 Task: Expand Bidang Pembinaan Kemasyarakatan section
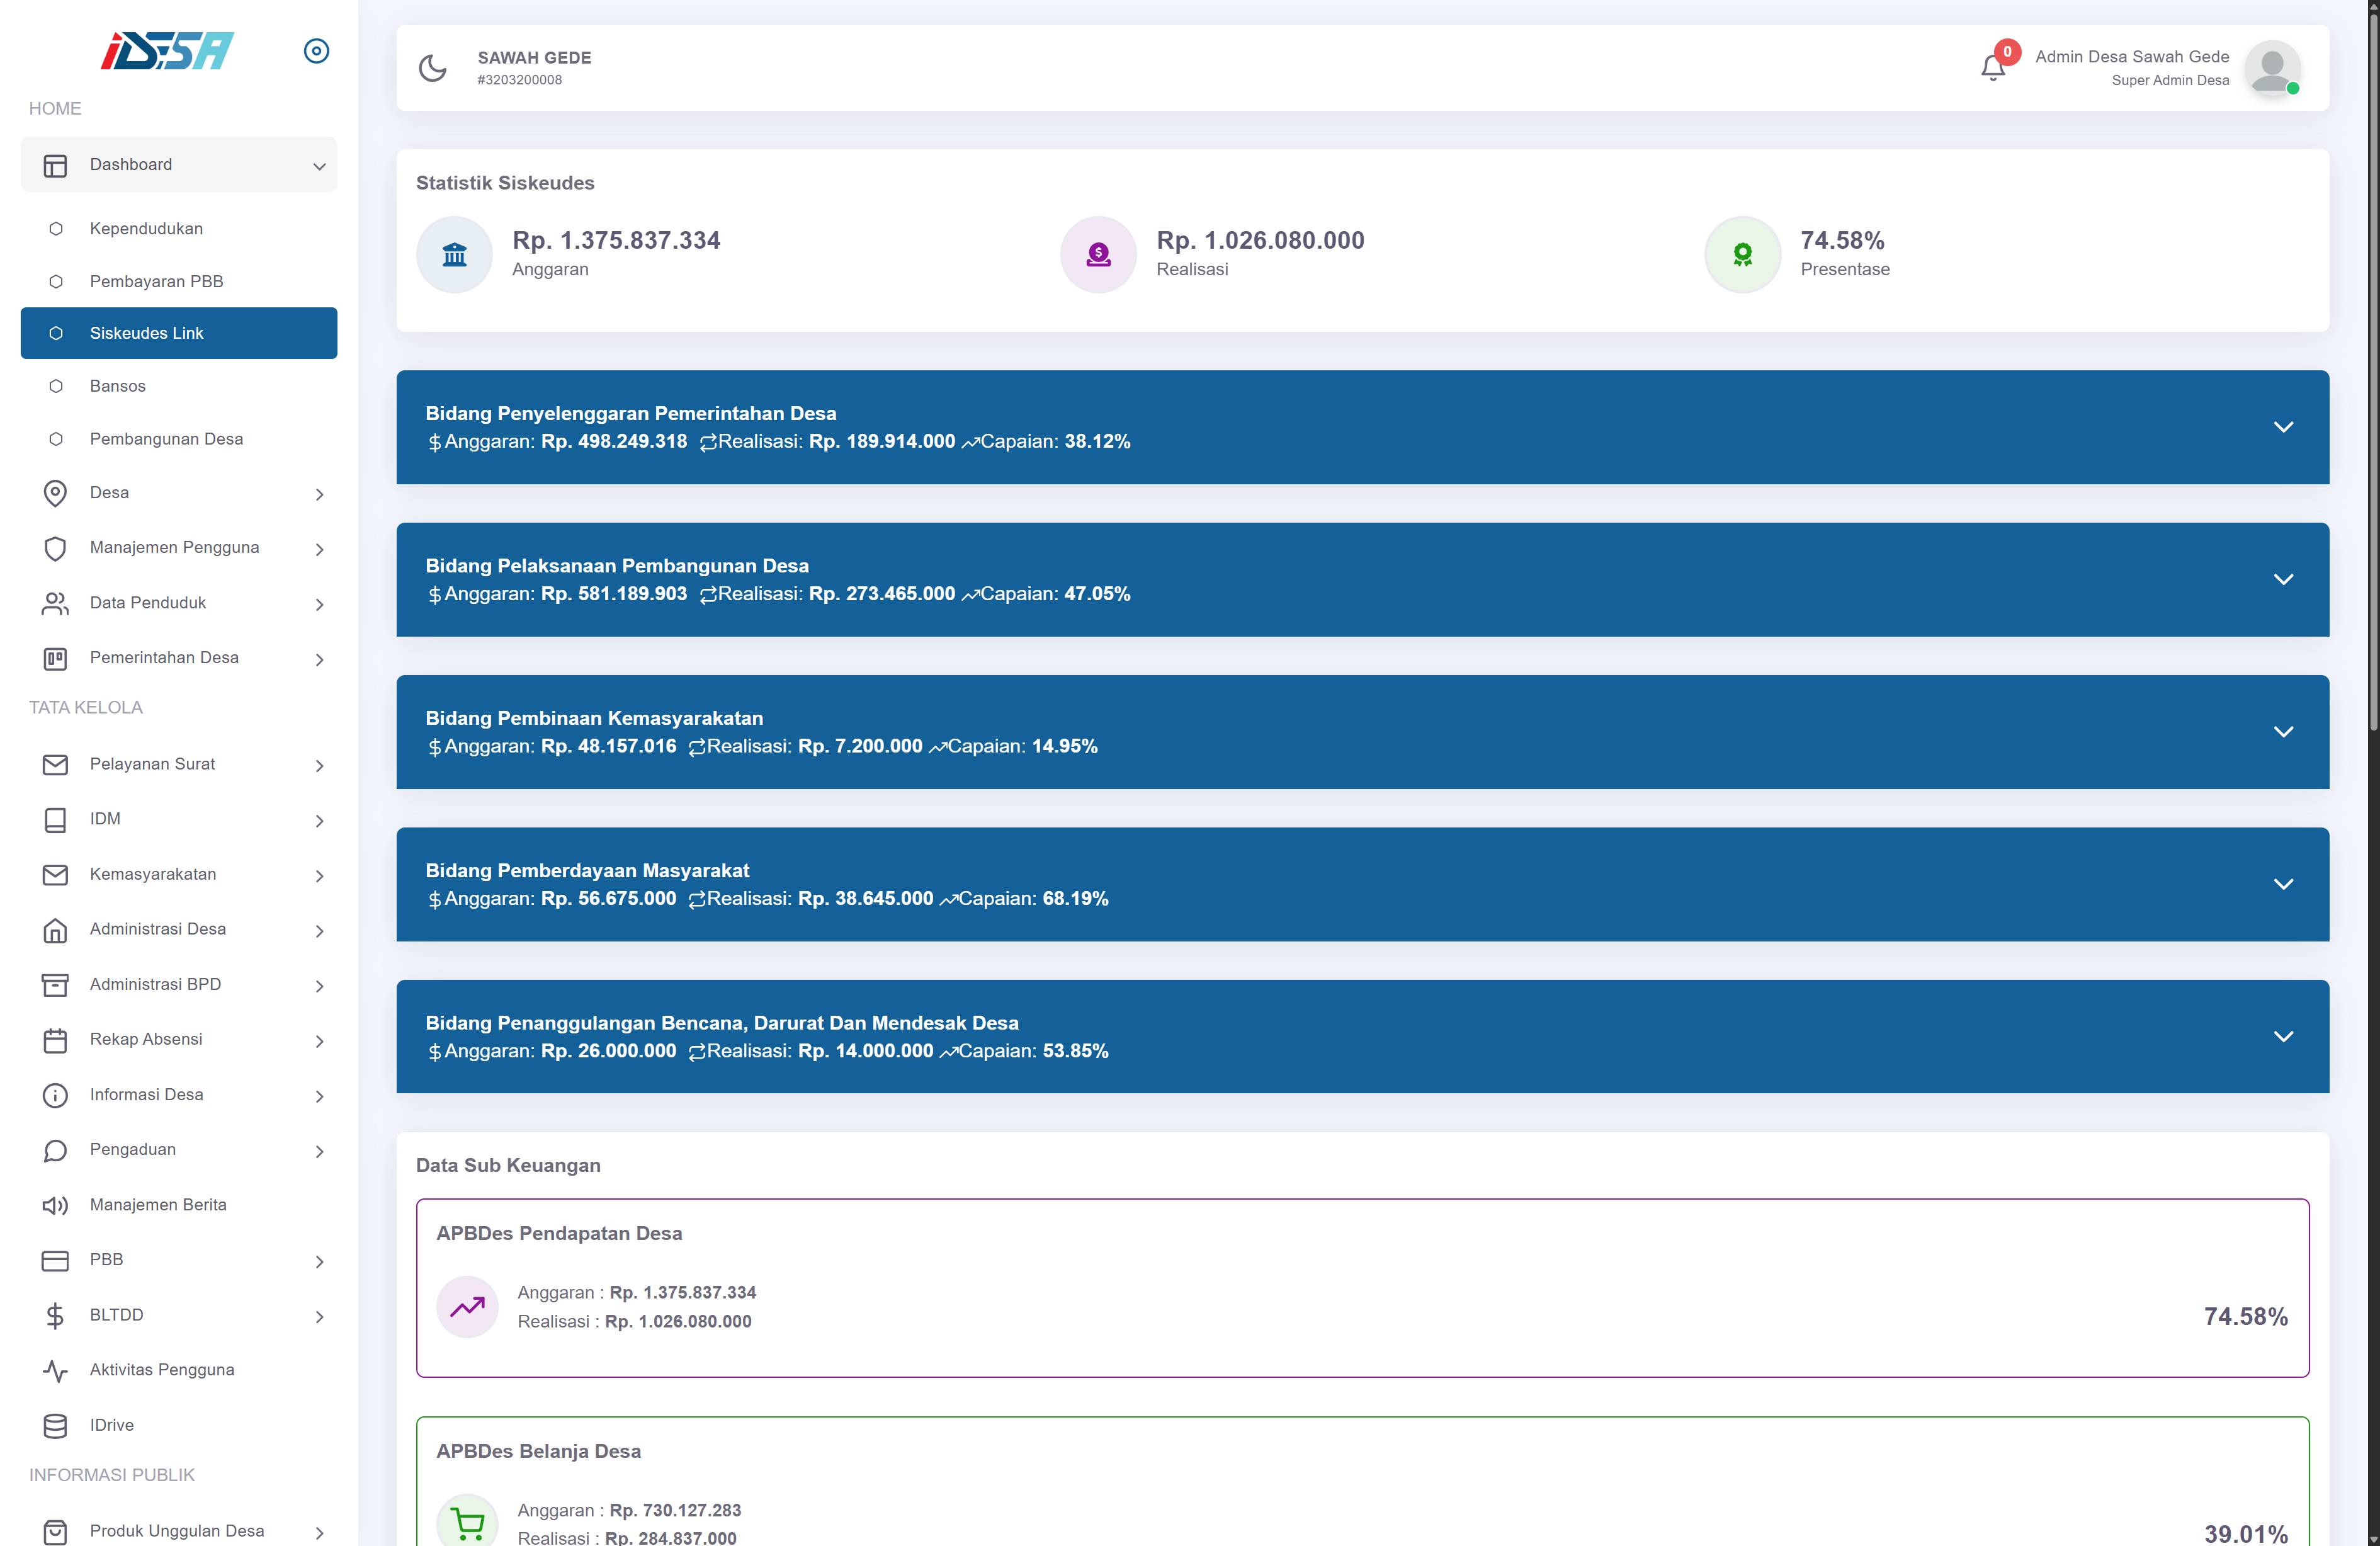(2282, 732)
